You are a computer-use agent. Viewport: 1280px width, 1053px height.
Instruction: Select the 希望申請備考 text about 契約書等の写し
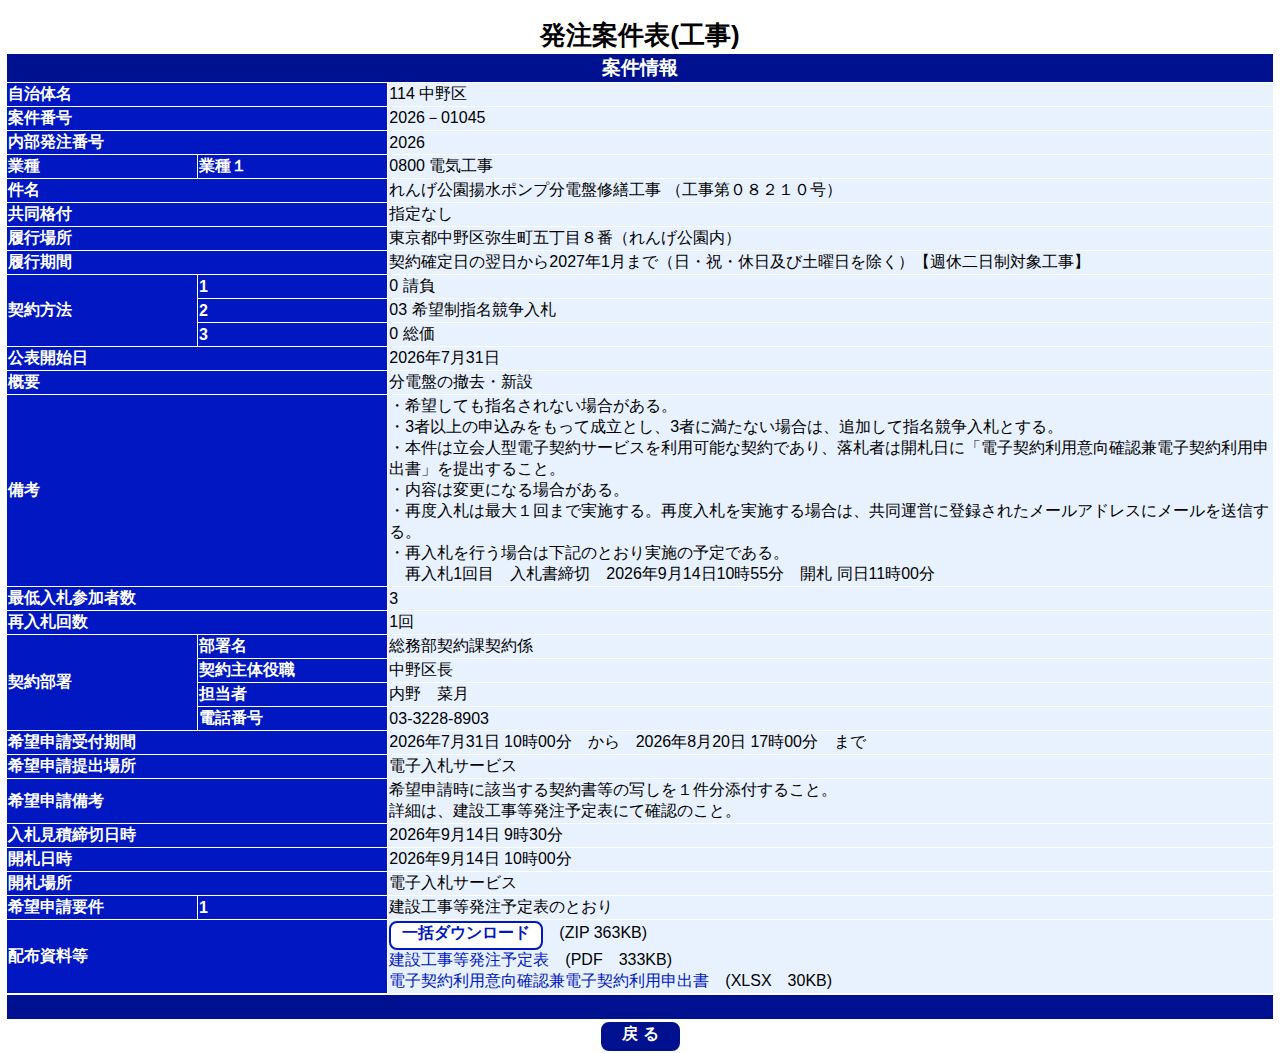pos(612,790)
